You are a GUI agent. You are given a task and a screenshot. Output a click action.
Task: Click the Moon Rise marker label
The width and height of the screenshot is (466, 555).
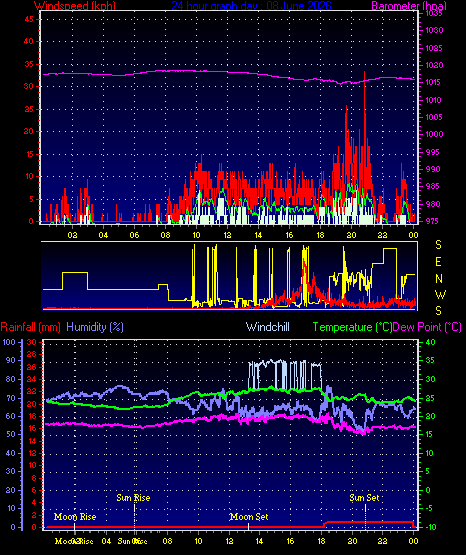[75, 517]
